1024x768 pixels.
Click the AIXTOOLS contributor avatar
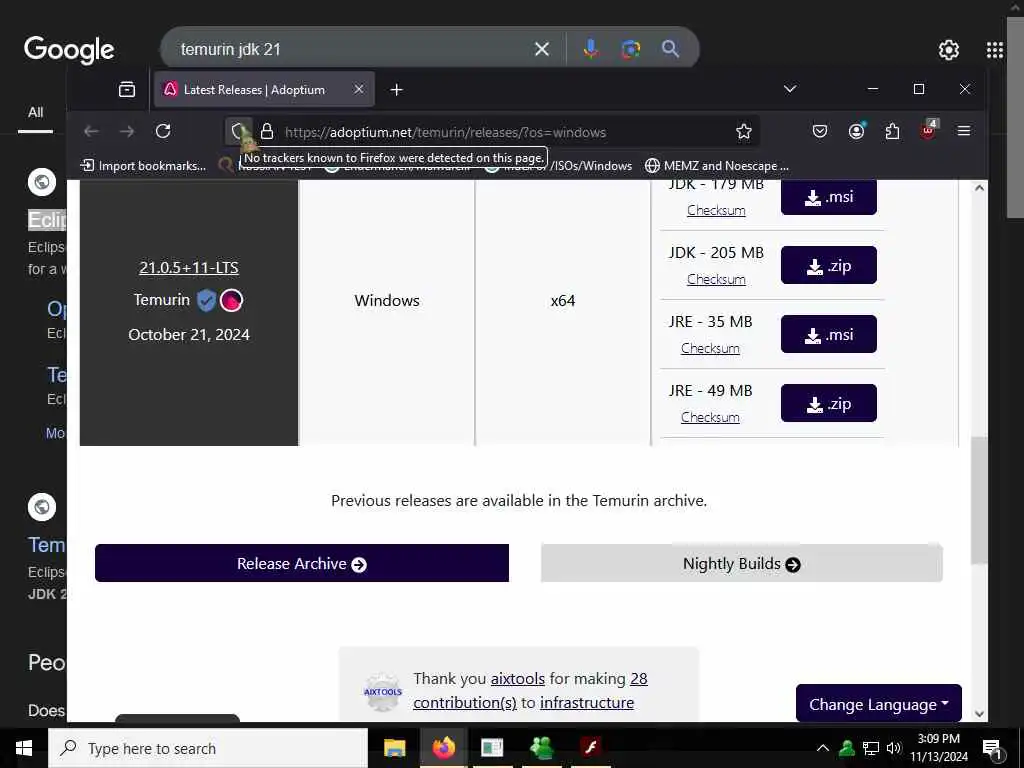click(383, 692)
